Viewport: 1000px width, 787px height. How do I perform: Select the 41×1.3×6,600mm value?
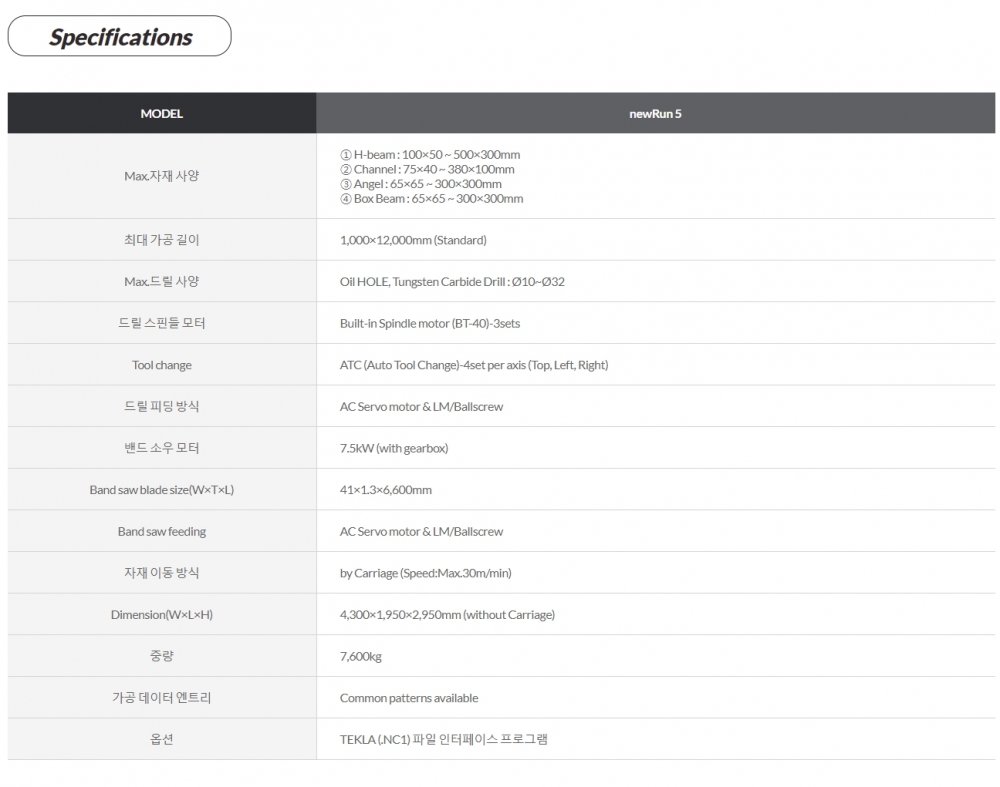pos(386,490)
